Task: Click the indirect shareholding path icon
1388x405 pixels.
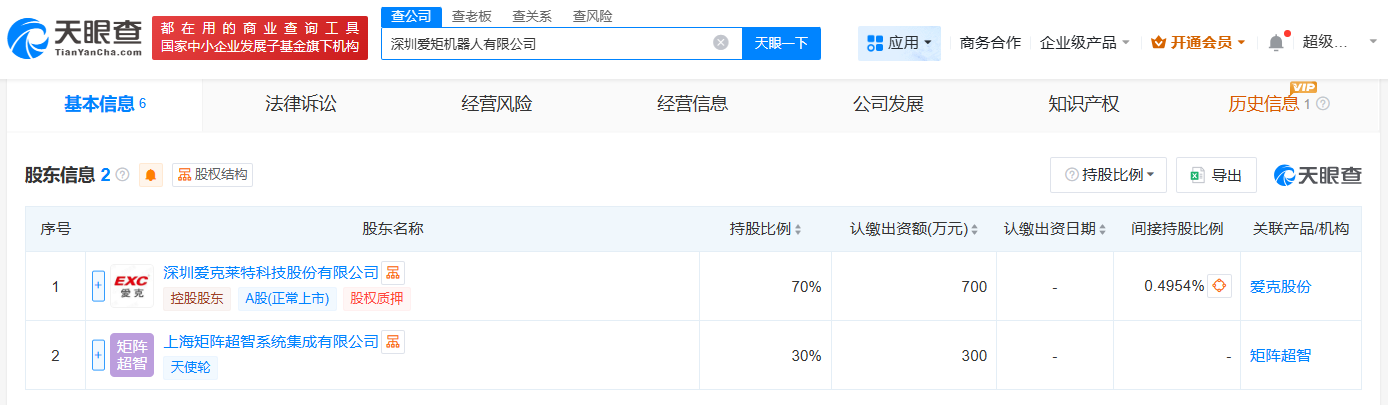Action: point(1218,286)
